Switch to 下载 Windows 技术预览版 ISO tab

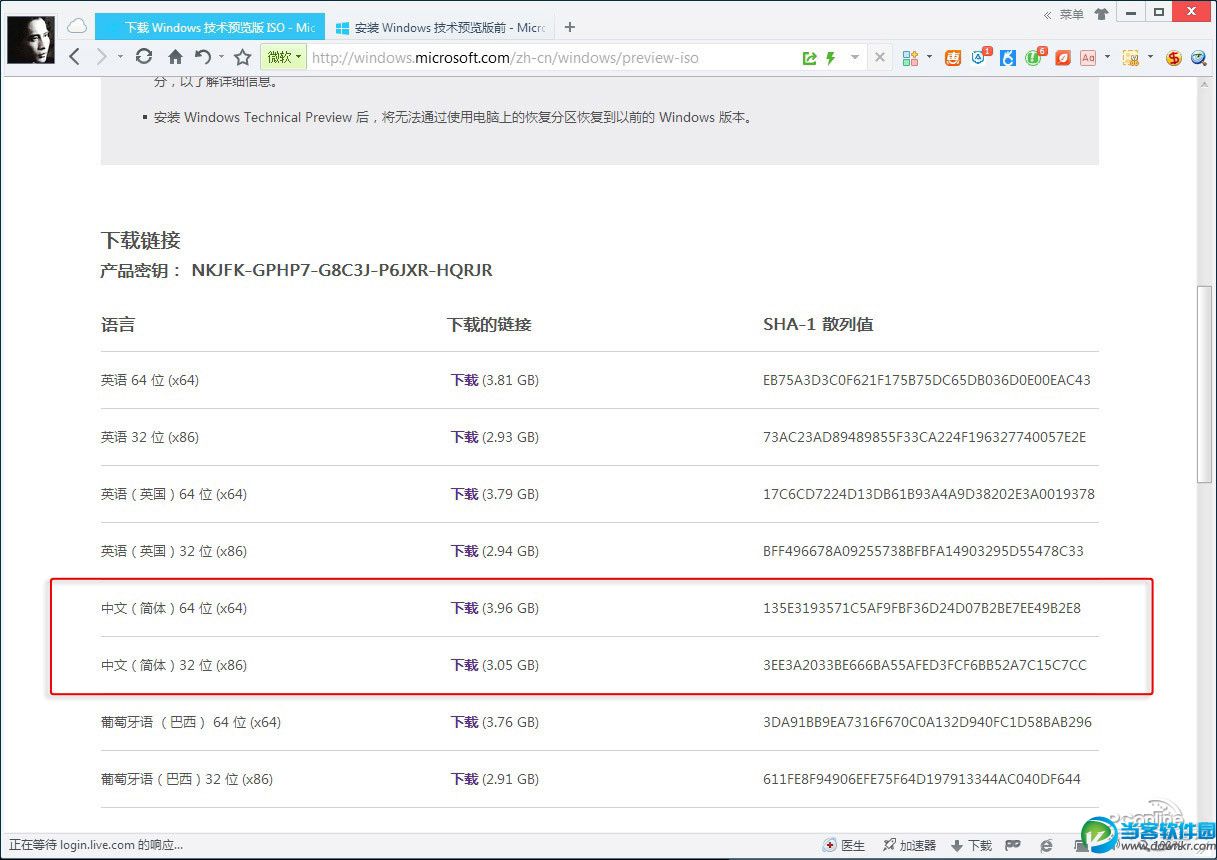pyautogui.click(x=210, y=27)
